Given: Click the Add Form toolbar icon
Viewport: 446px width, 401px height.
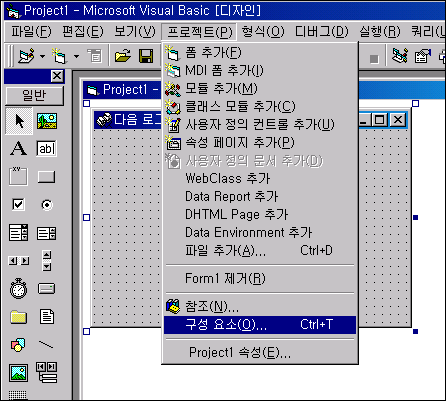Looking at the screenshot, I should click(59, 56).
